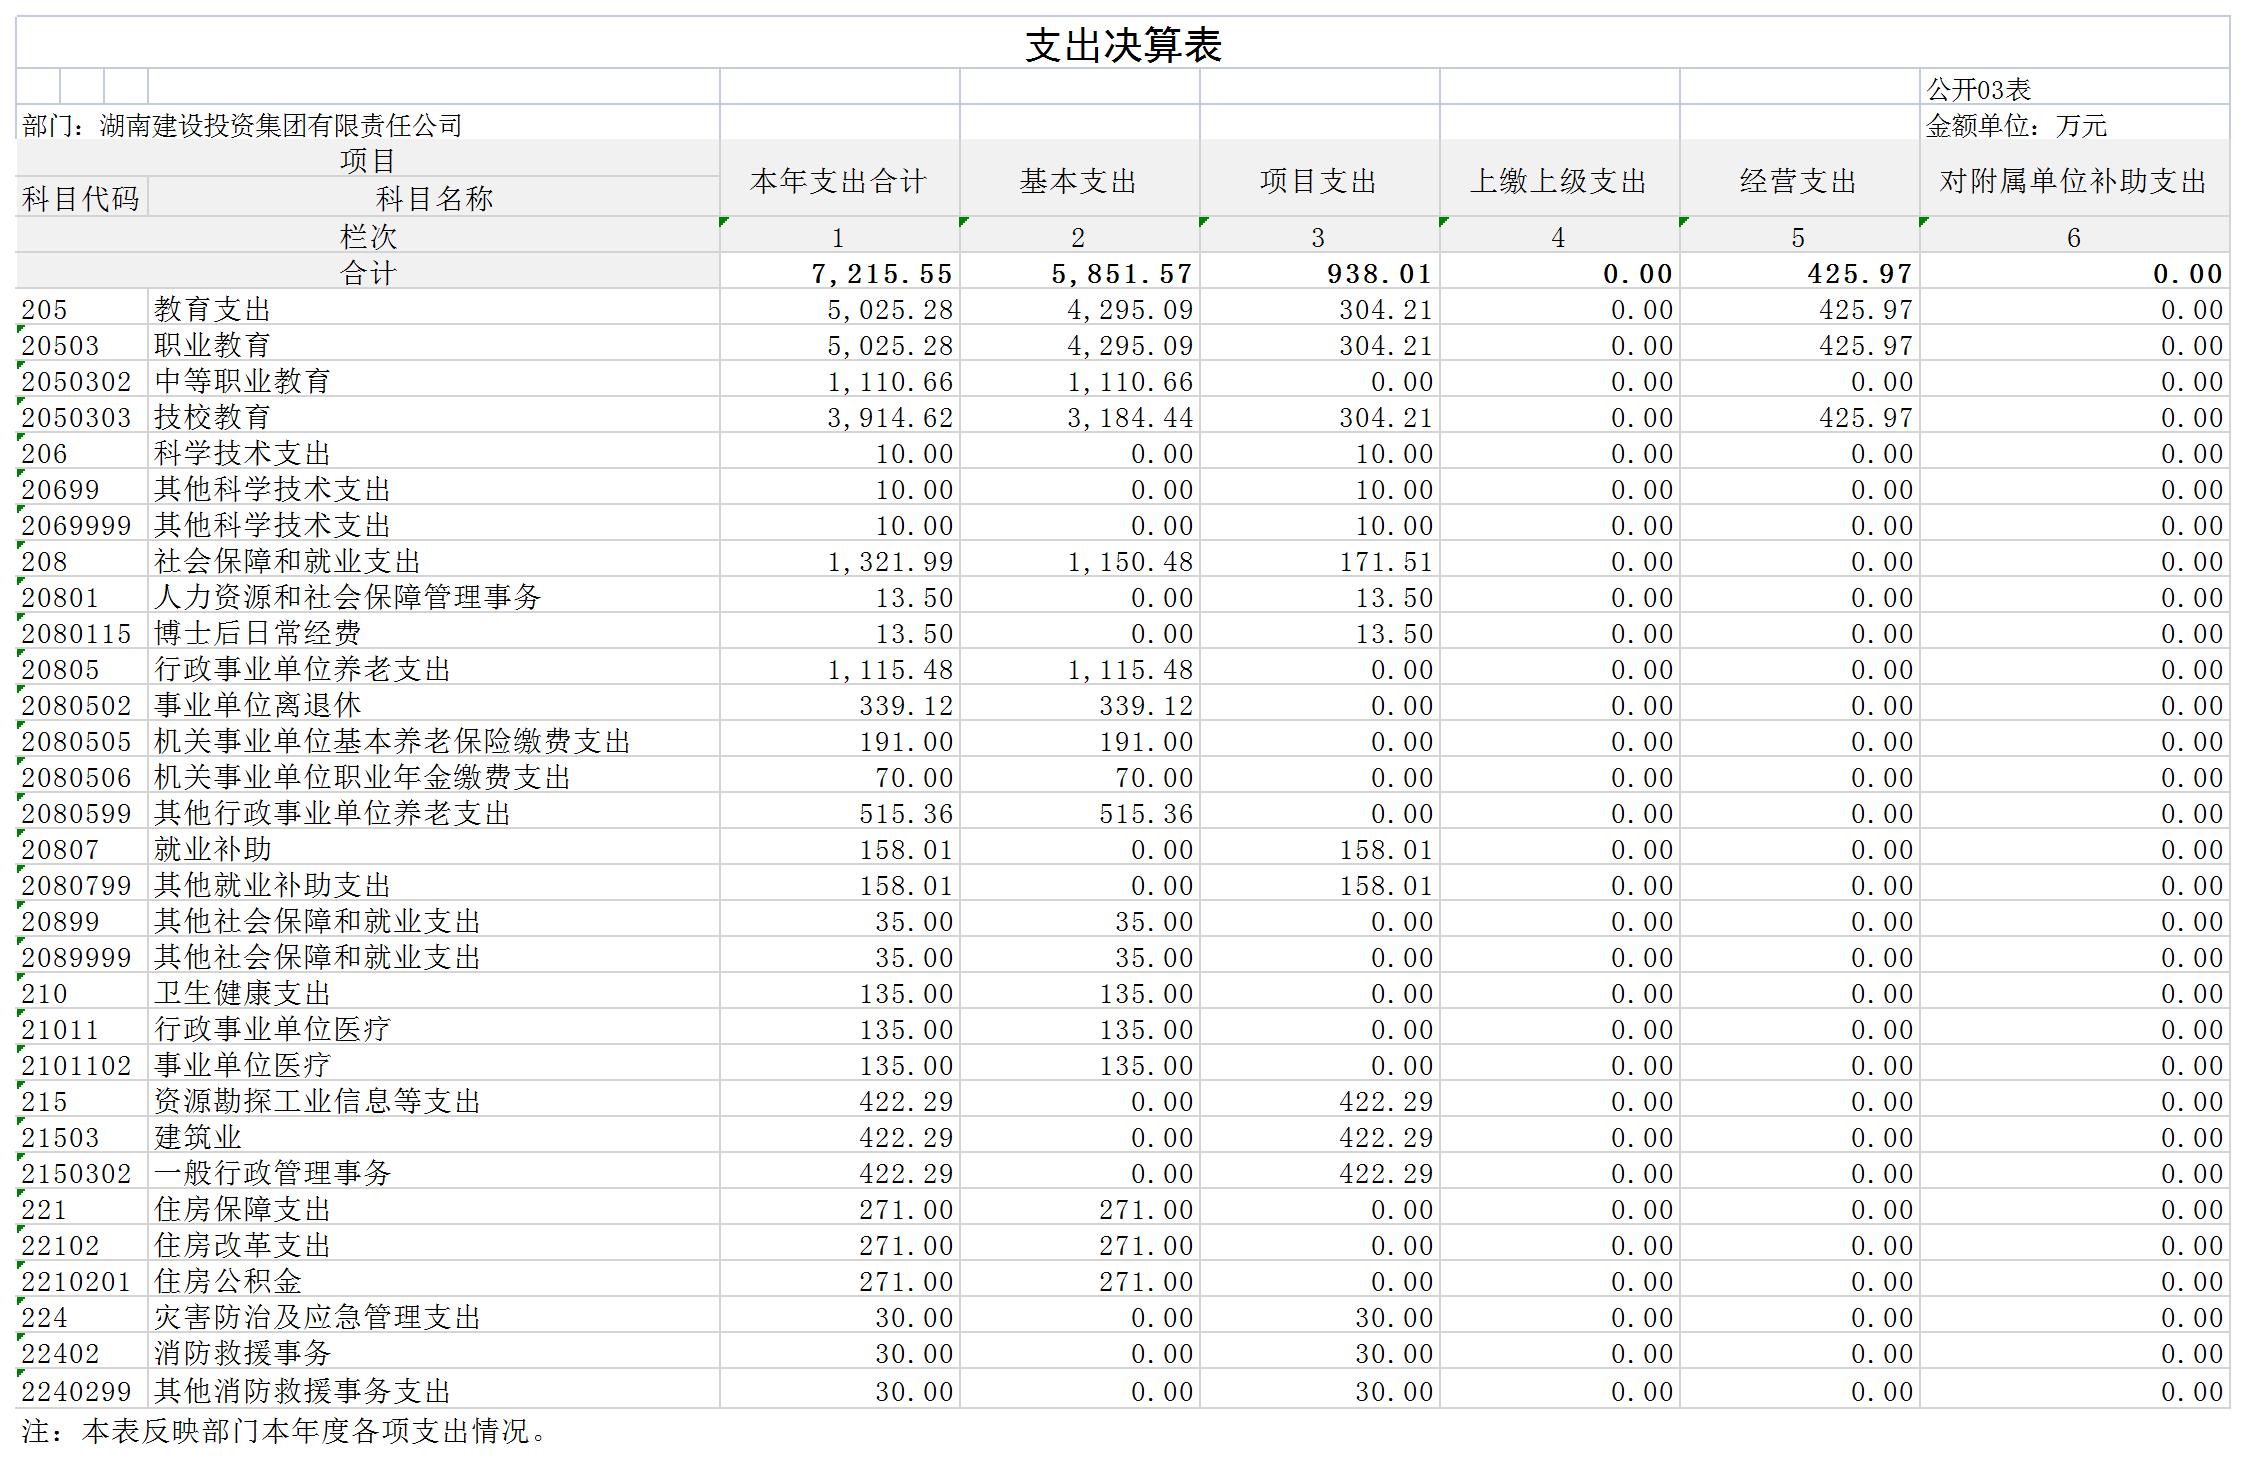Select total value 7,215.55
Viewport: 2246px width, 1459px height.
tap(839, 273)
